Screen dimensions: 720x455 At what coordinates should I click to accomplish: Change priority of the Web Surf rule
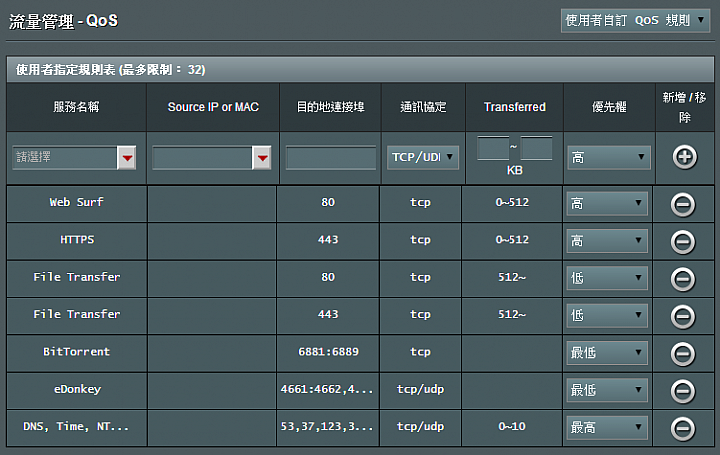coord(607,203)
